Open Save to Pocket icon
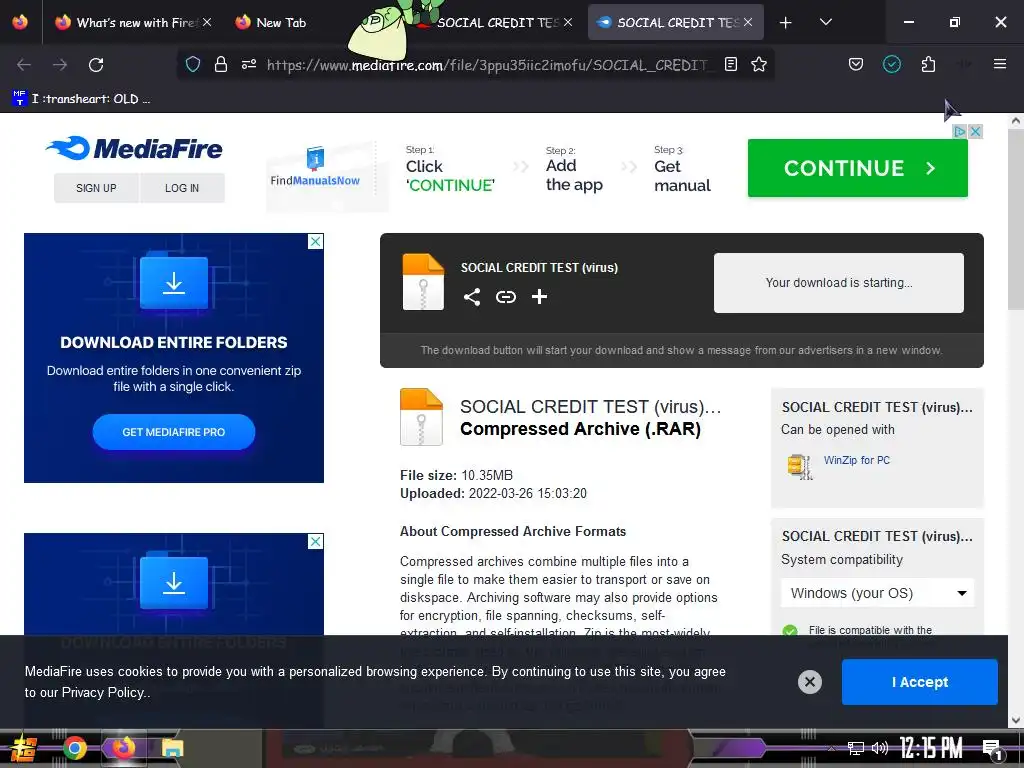The image size is (1024, 768). click(x=856, y=64)
